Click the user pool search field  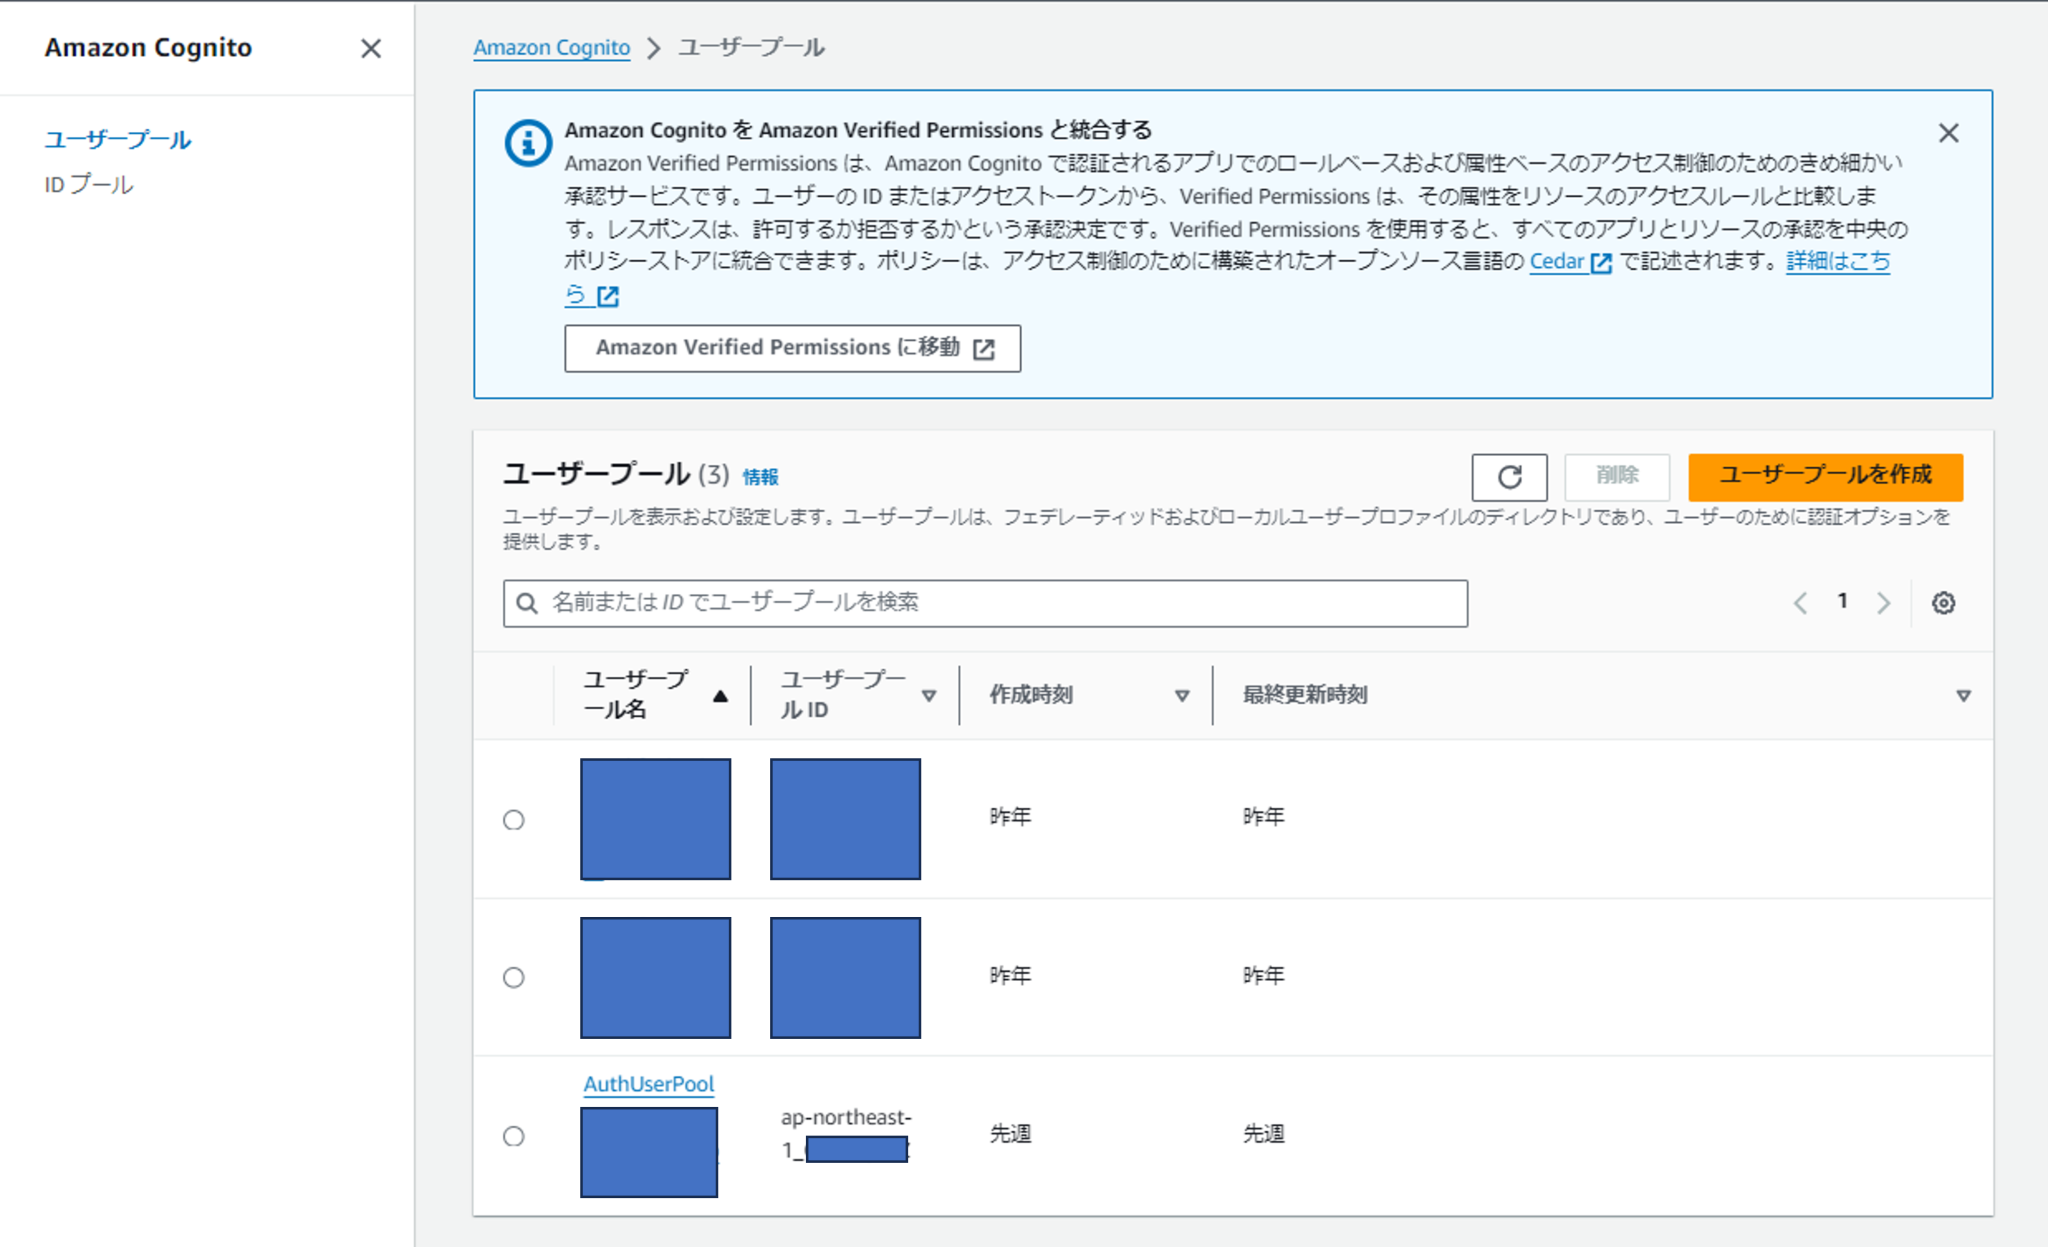click(985, 602)
